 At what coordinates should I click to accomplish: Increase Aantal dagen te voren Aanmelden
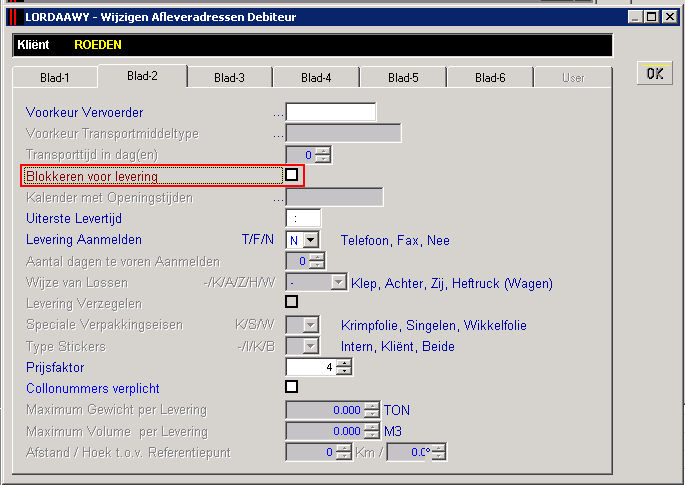317,257
